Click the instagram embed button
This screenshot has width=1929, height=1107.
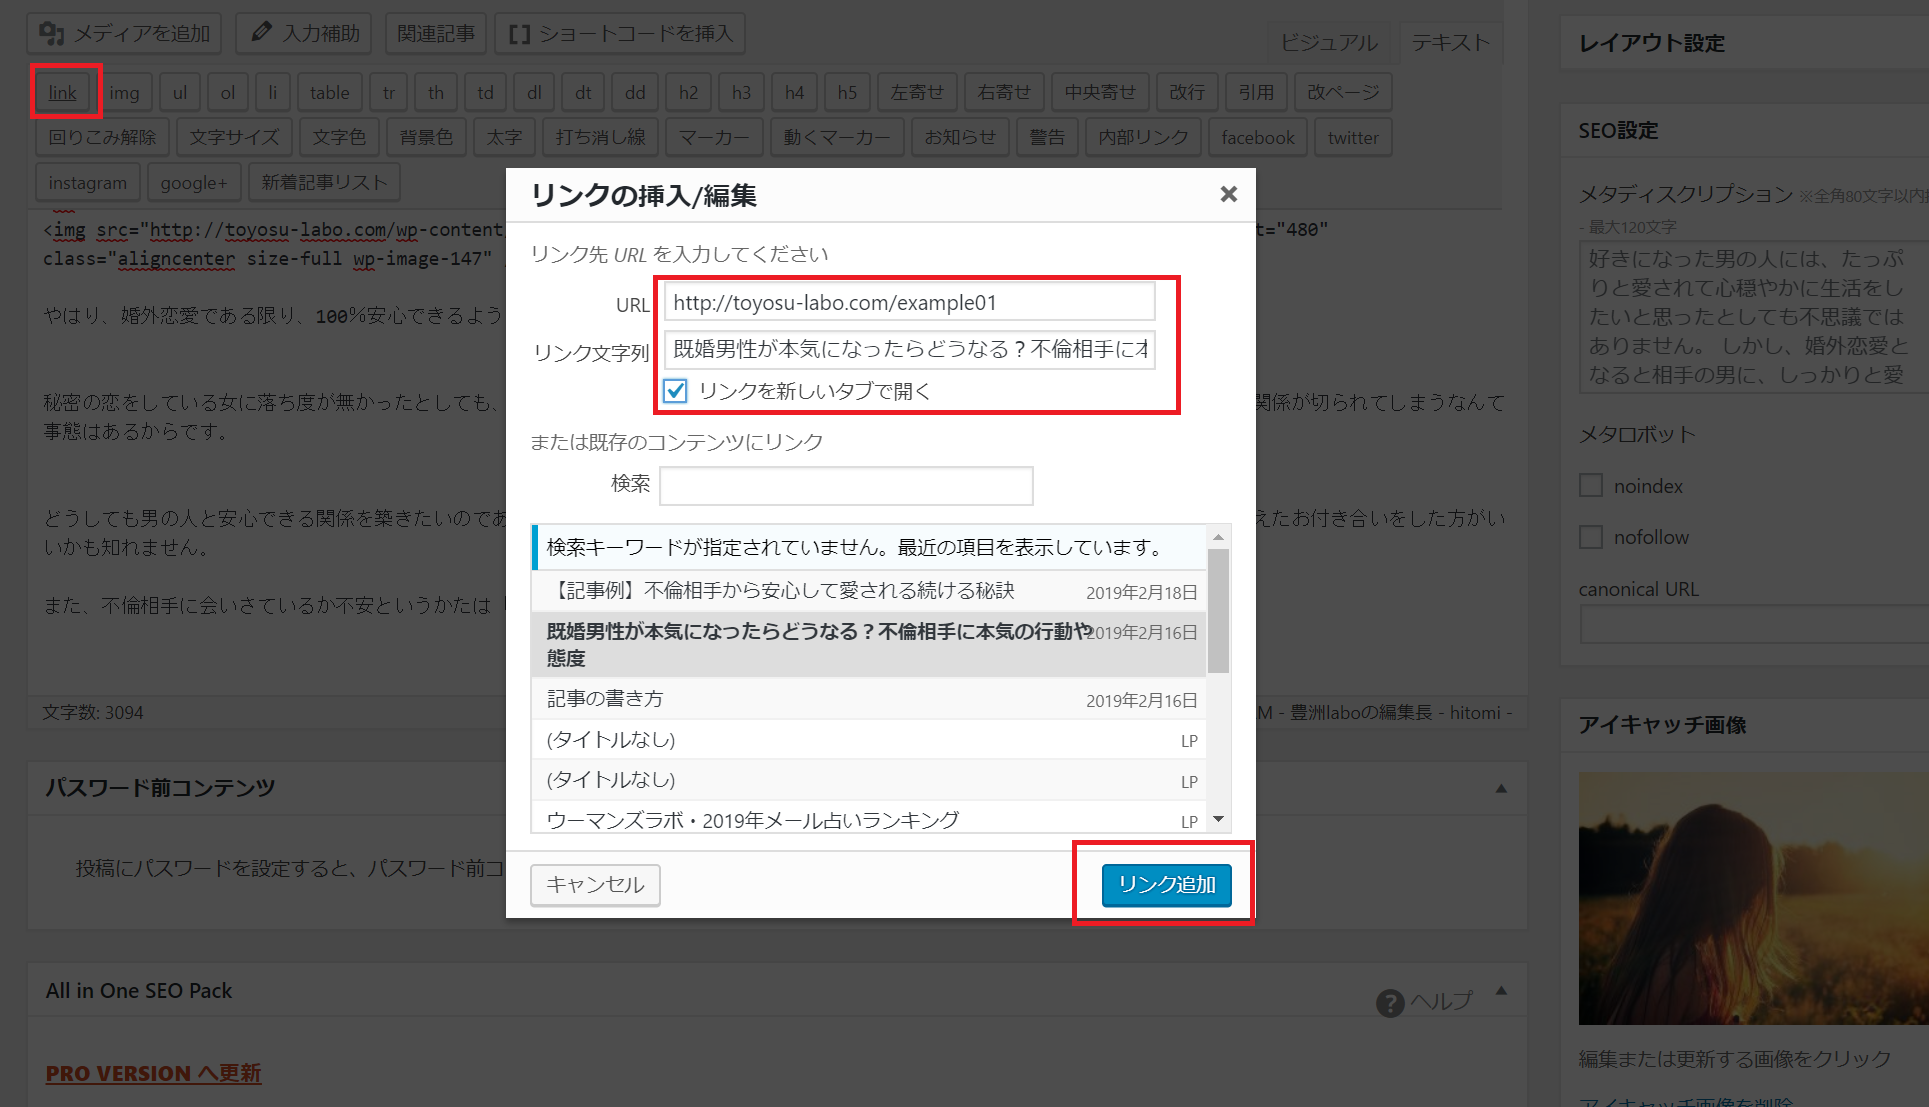point(87,182)
